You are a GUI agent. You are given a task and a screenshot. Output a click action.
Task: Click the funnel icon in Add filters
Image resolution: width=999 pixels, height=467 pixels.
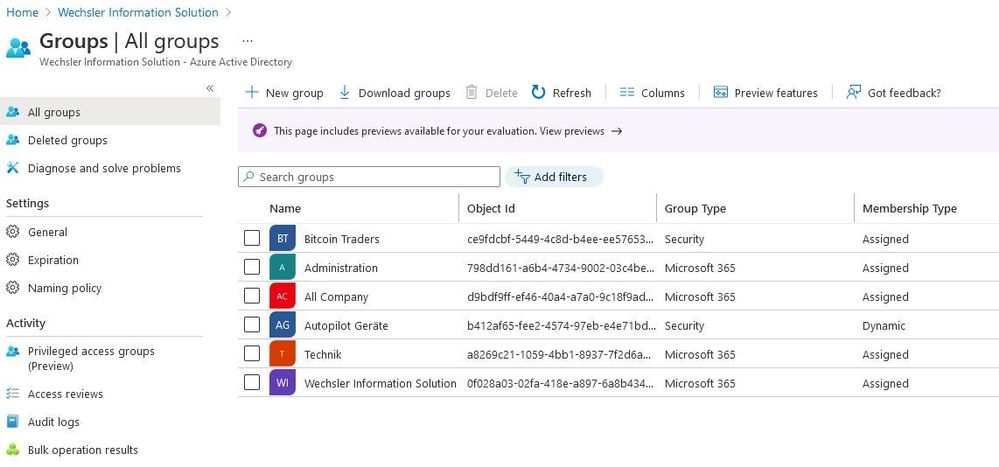pyautogui.click(x=522, y=176)
